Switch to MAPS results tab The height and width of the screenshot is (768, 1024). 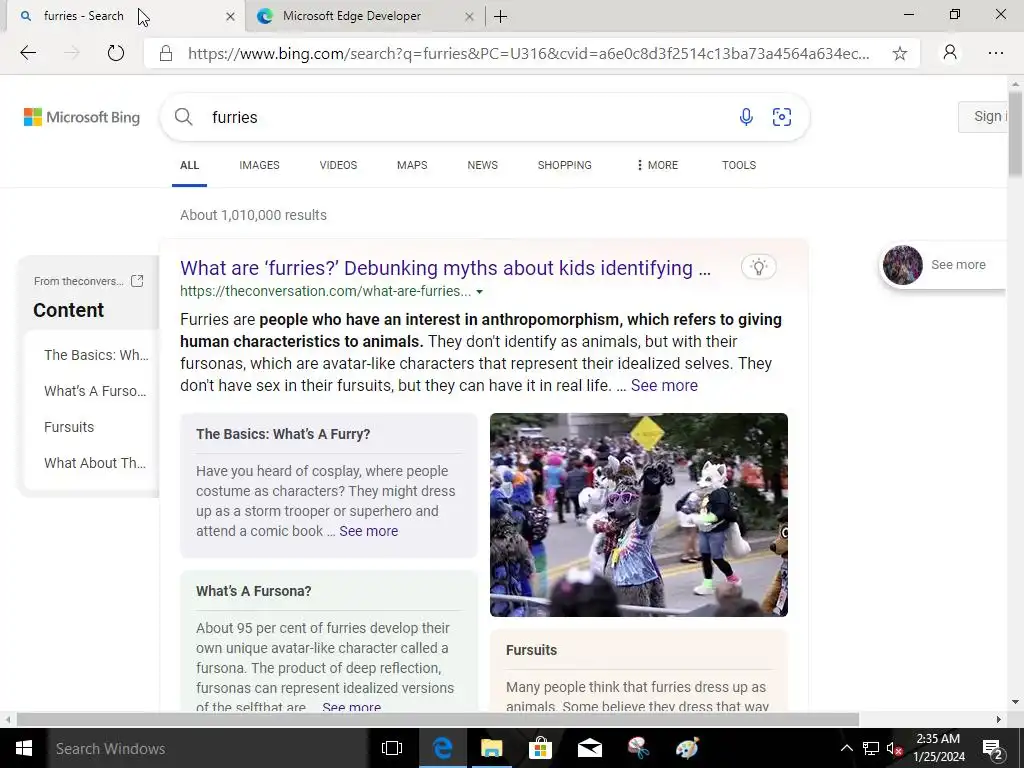click(412, 165)
